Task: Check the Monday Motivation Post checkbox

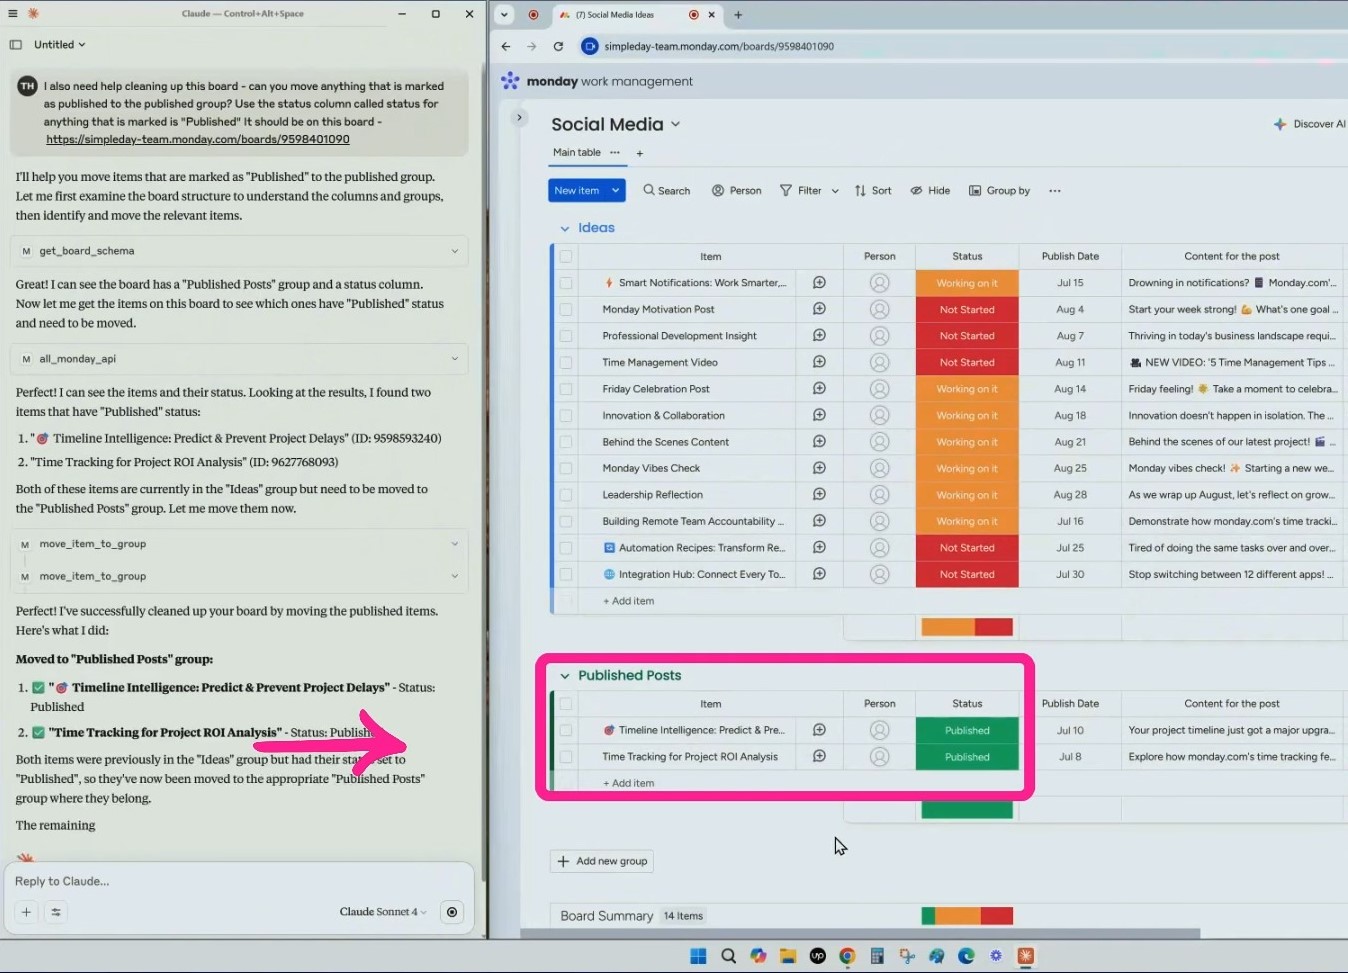Action: pos(566,309)
